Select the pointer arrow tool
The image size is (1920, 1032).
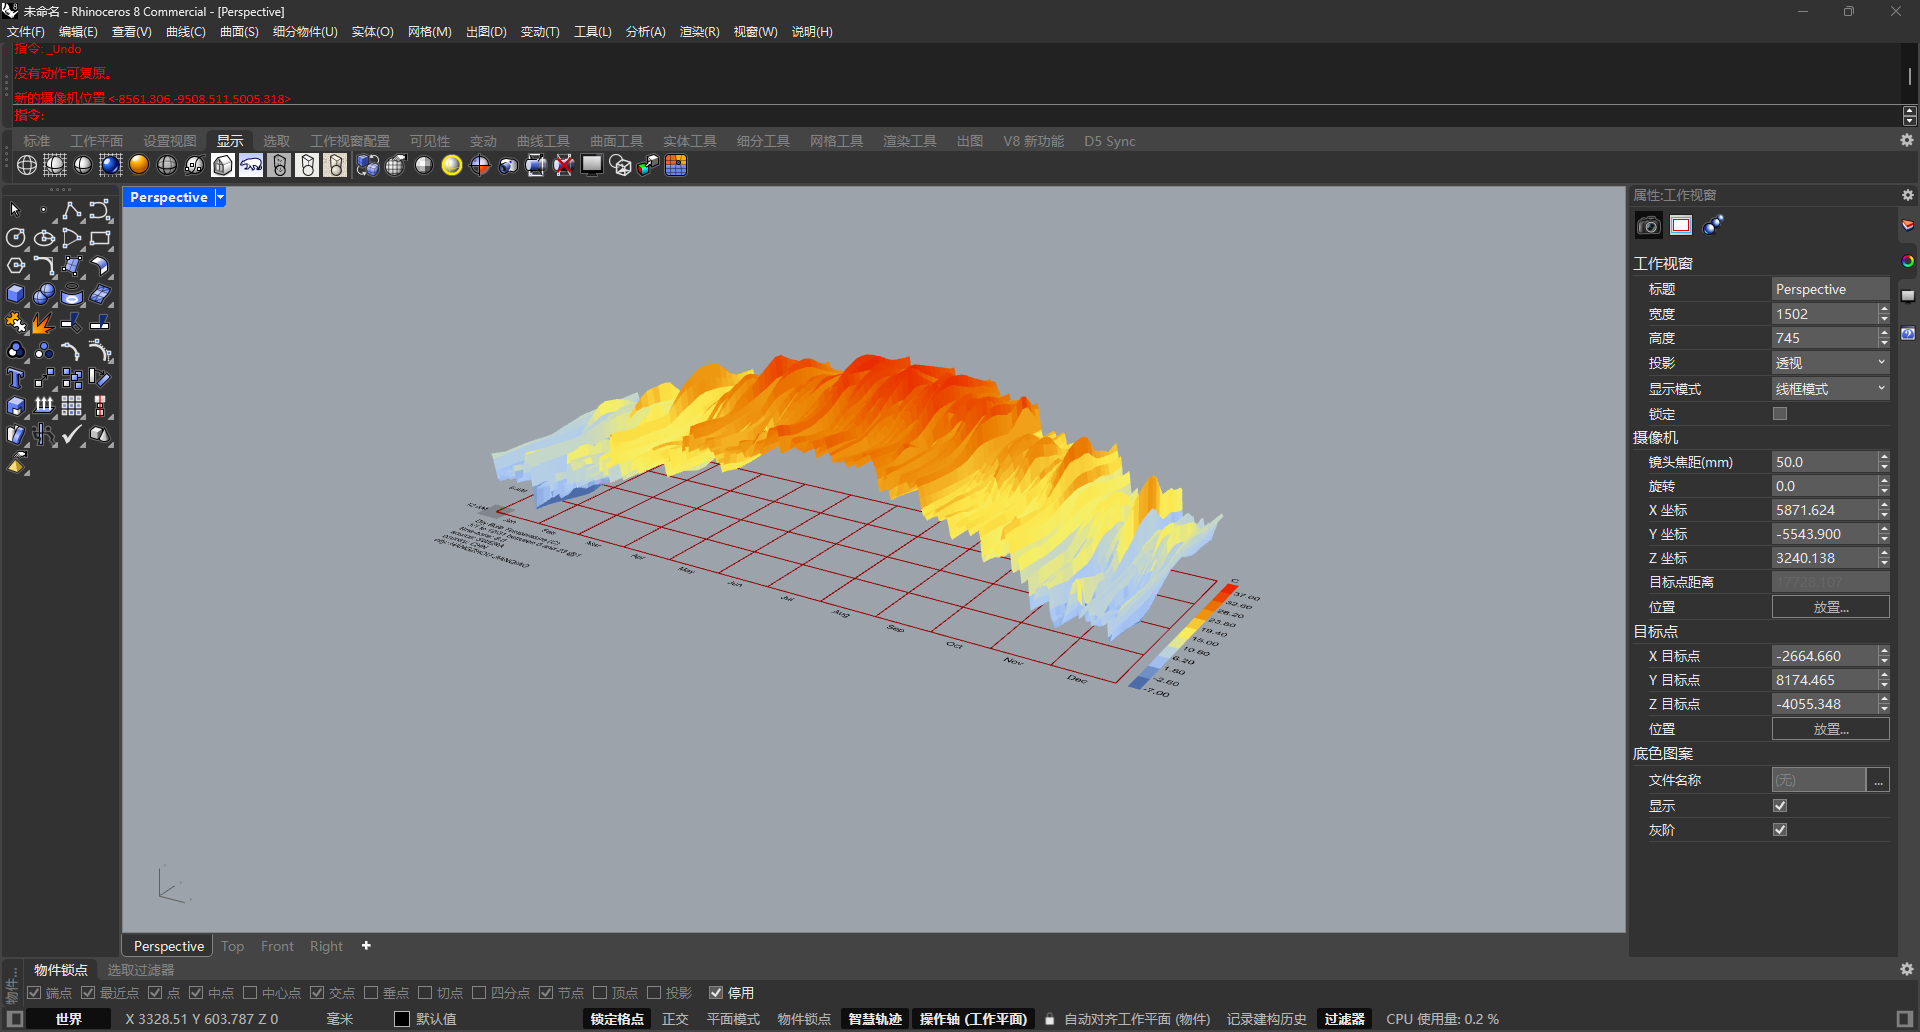(x=15, y=210)
